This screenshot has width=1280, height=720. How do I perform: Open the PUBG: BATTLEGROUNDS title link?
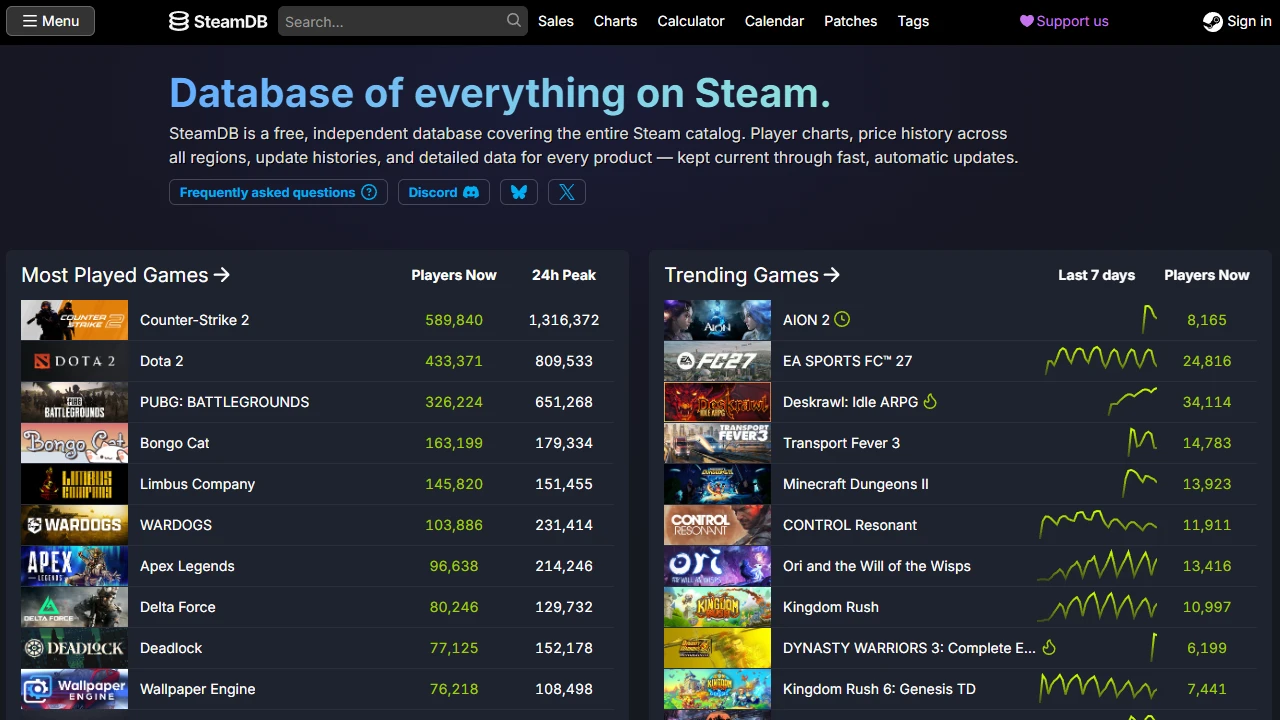click(225, 402)
